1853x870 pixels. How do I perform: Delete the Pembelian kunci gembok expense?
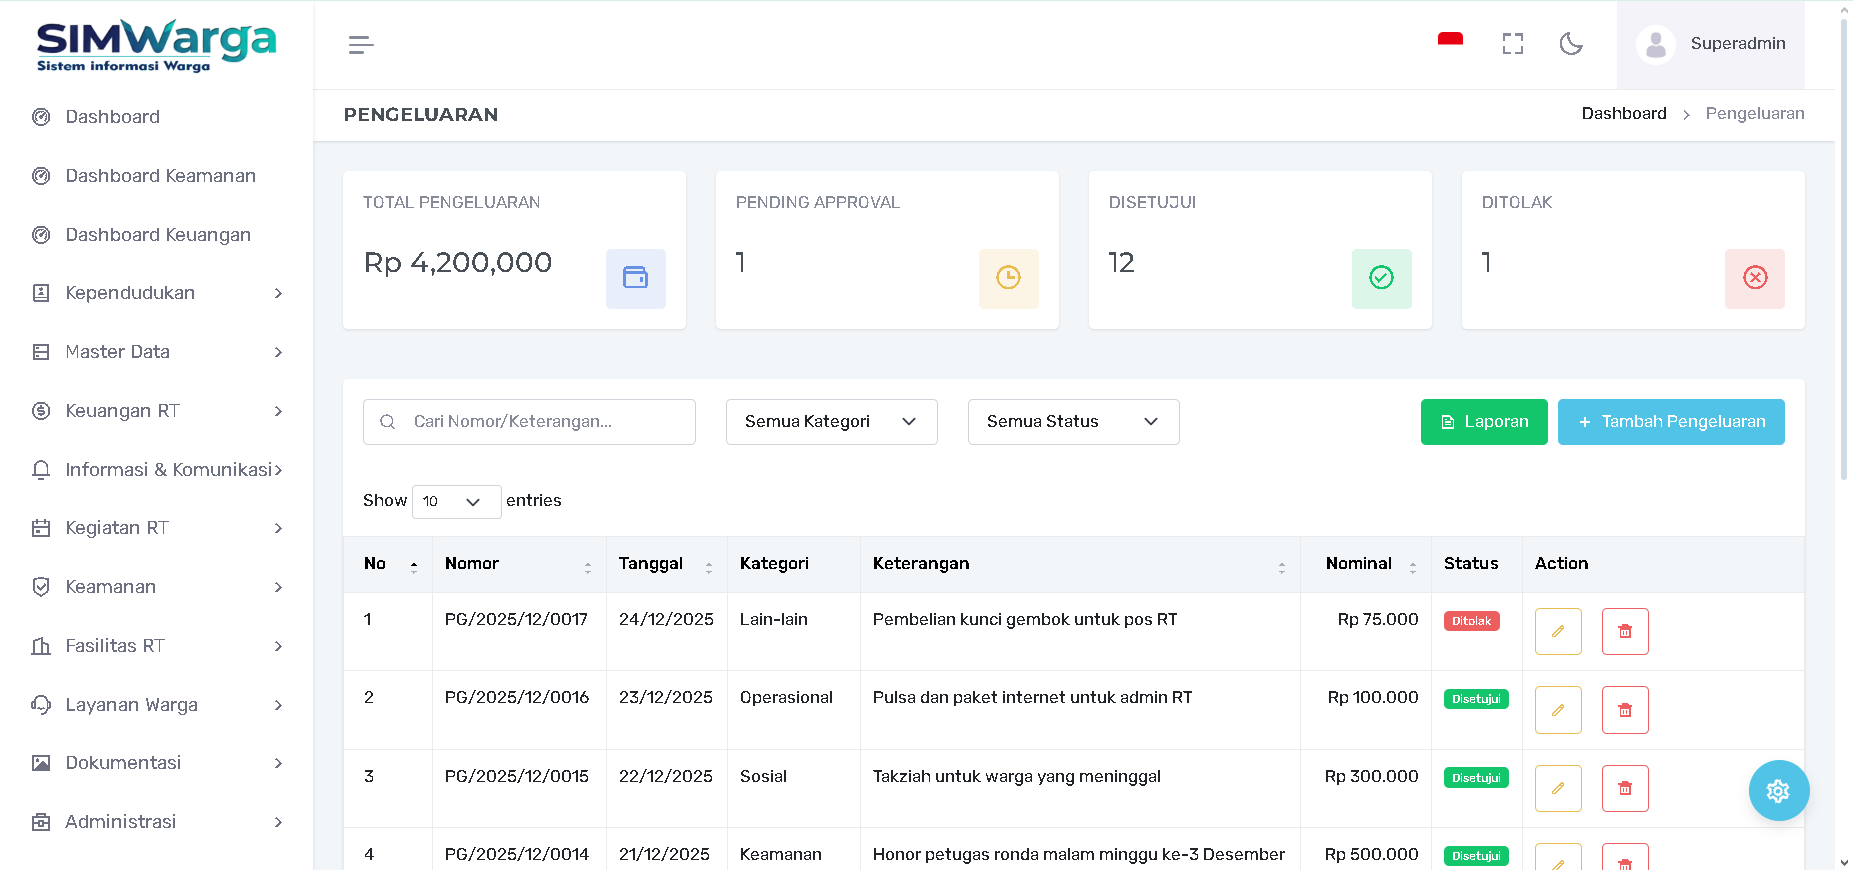coord(1624,632)
